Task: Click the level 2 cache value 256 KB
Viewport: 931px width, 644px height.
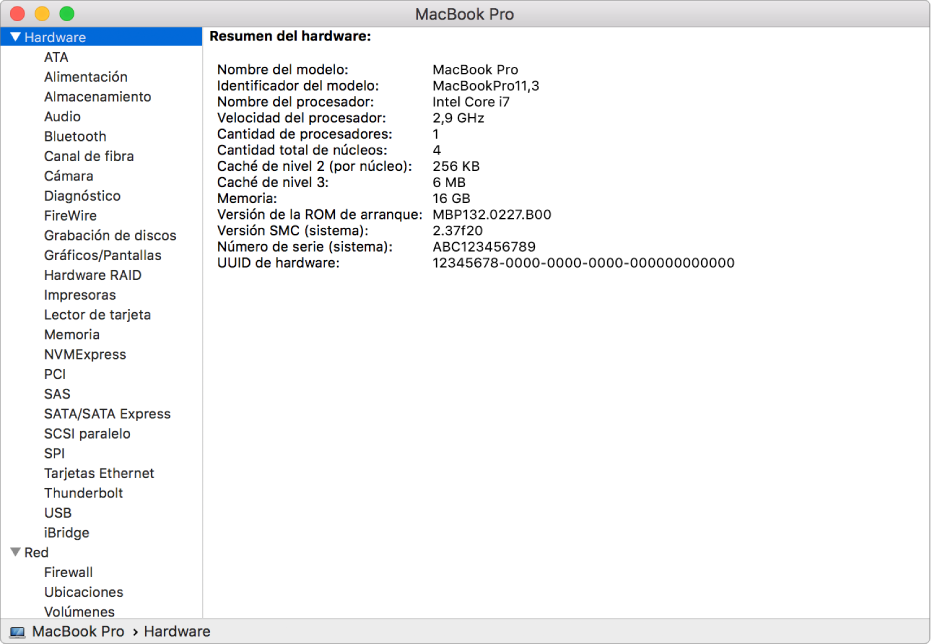Action: coord(456,166)
